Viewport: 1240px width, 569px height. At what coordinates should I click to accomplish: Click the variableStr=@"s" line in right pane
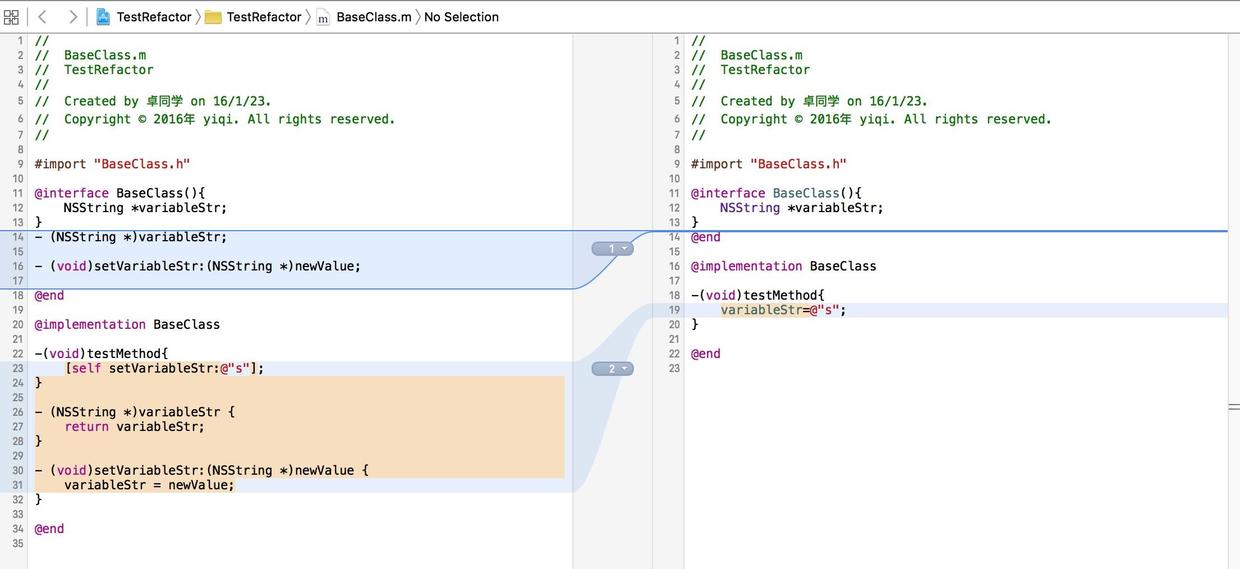[x=783, y=310]
